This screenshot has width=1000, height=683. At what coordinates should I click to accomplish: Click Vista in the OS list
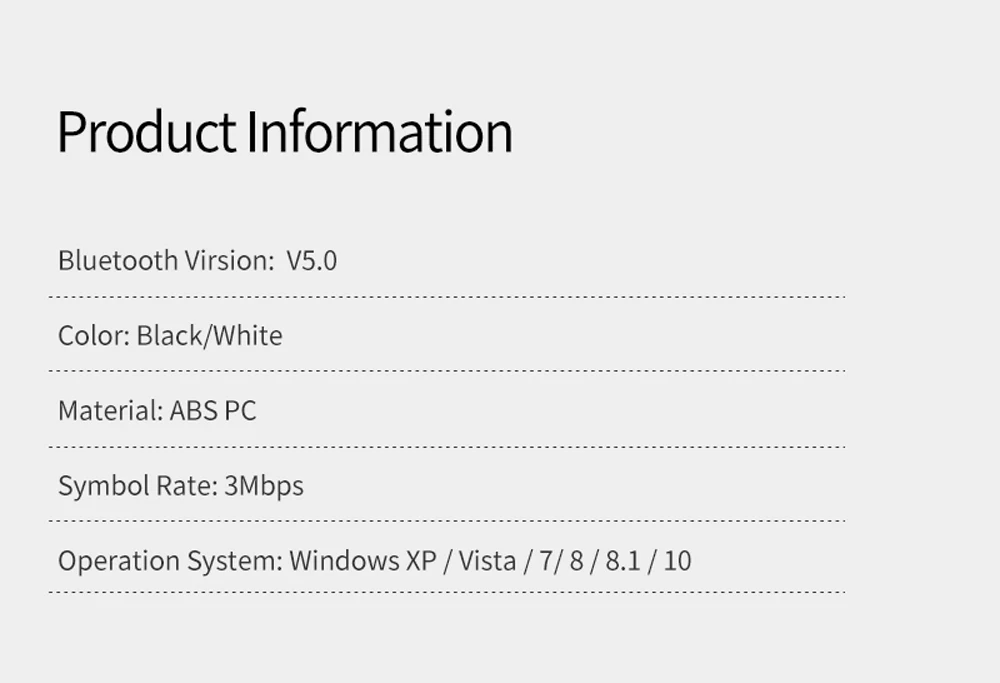tap(487, 561)
